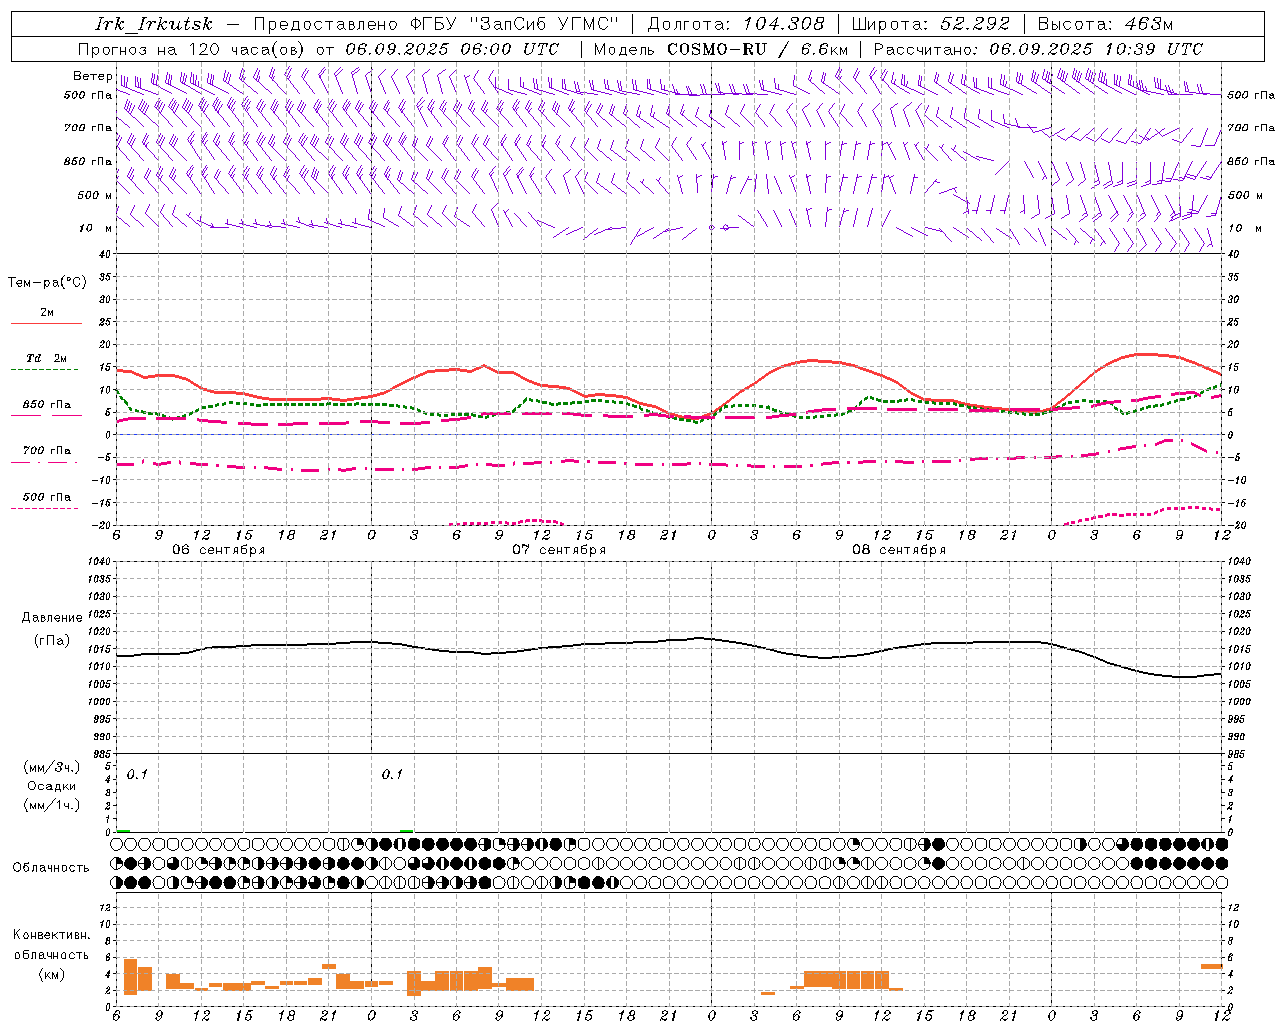Click 'Рассчитано: 06.09.2025 10:39 UTC' timestamp
This screenshot has width=1280, height=1024.
(x=1038, y=49)
